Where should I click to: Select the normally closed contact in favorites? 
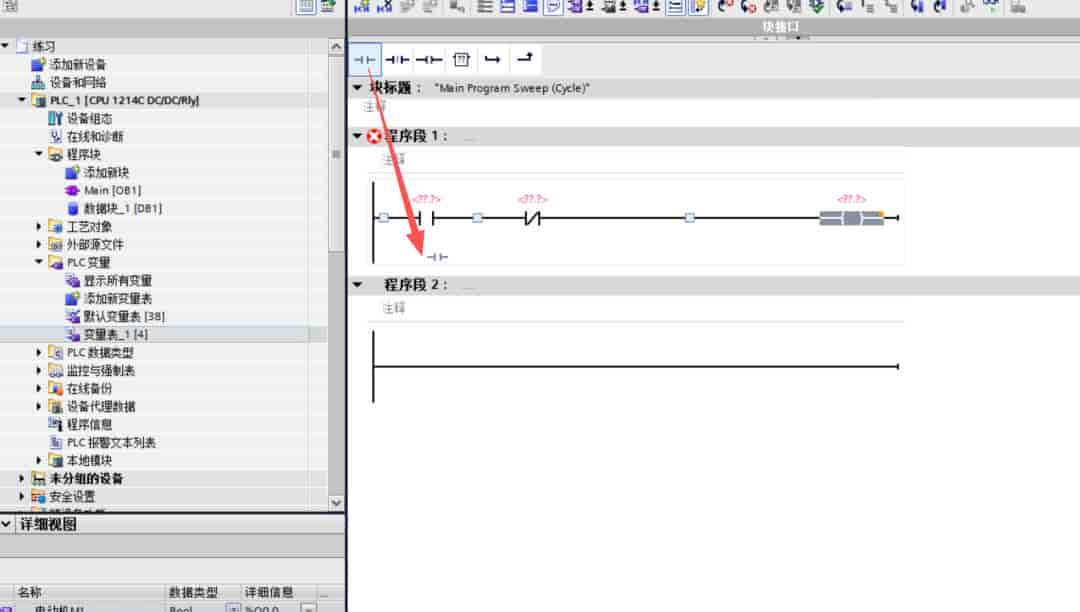397,60
